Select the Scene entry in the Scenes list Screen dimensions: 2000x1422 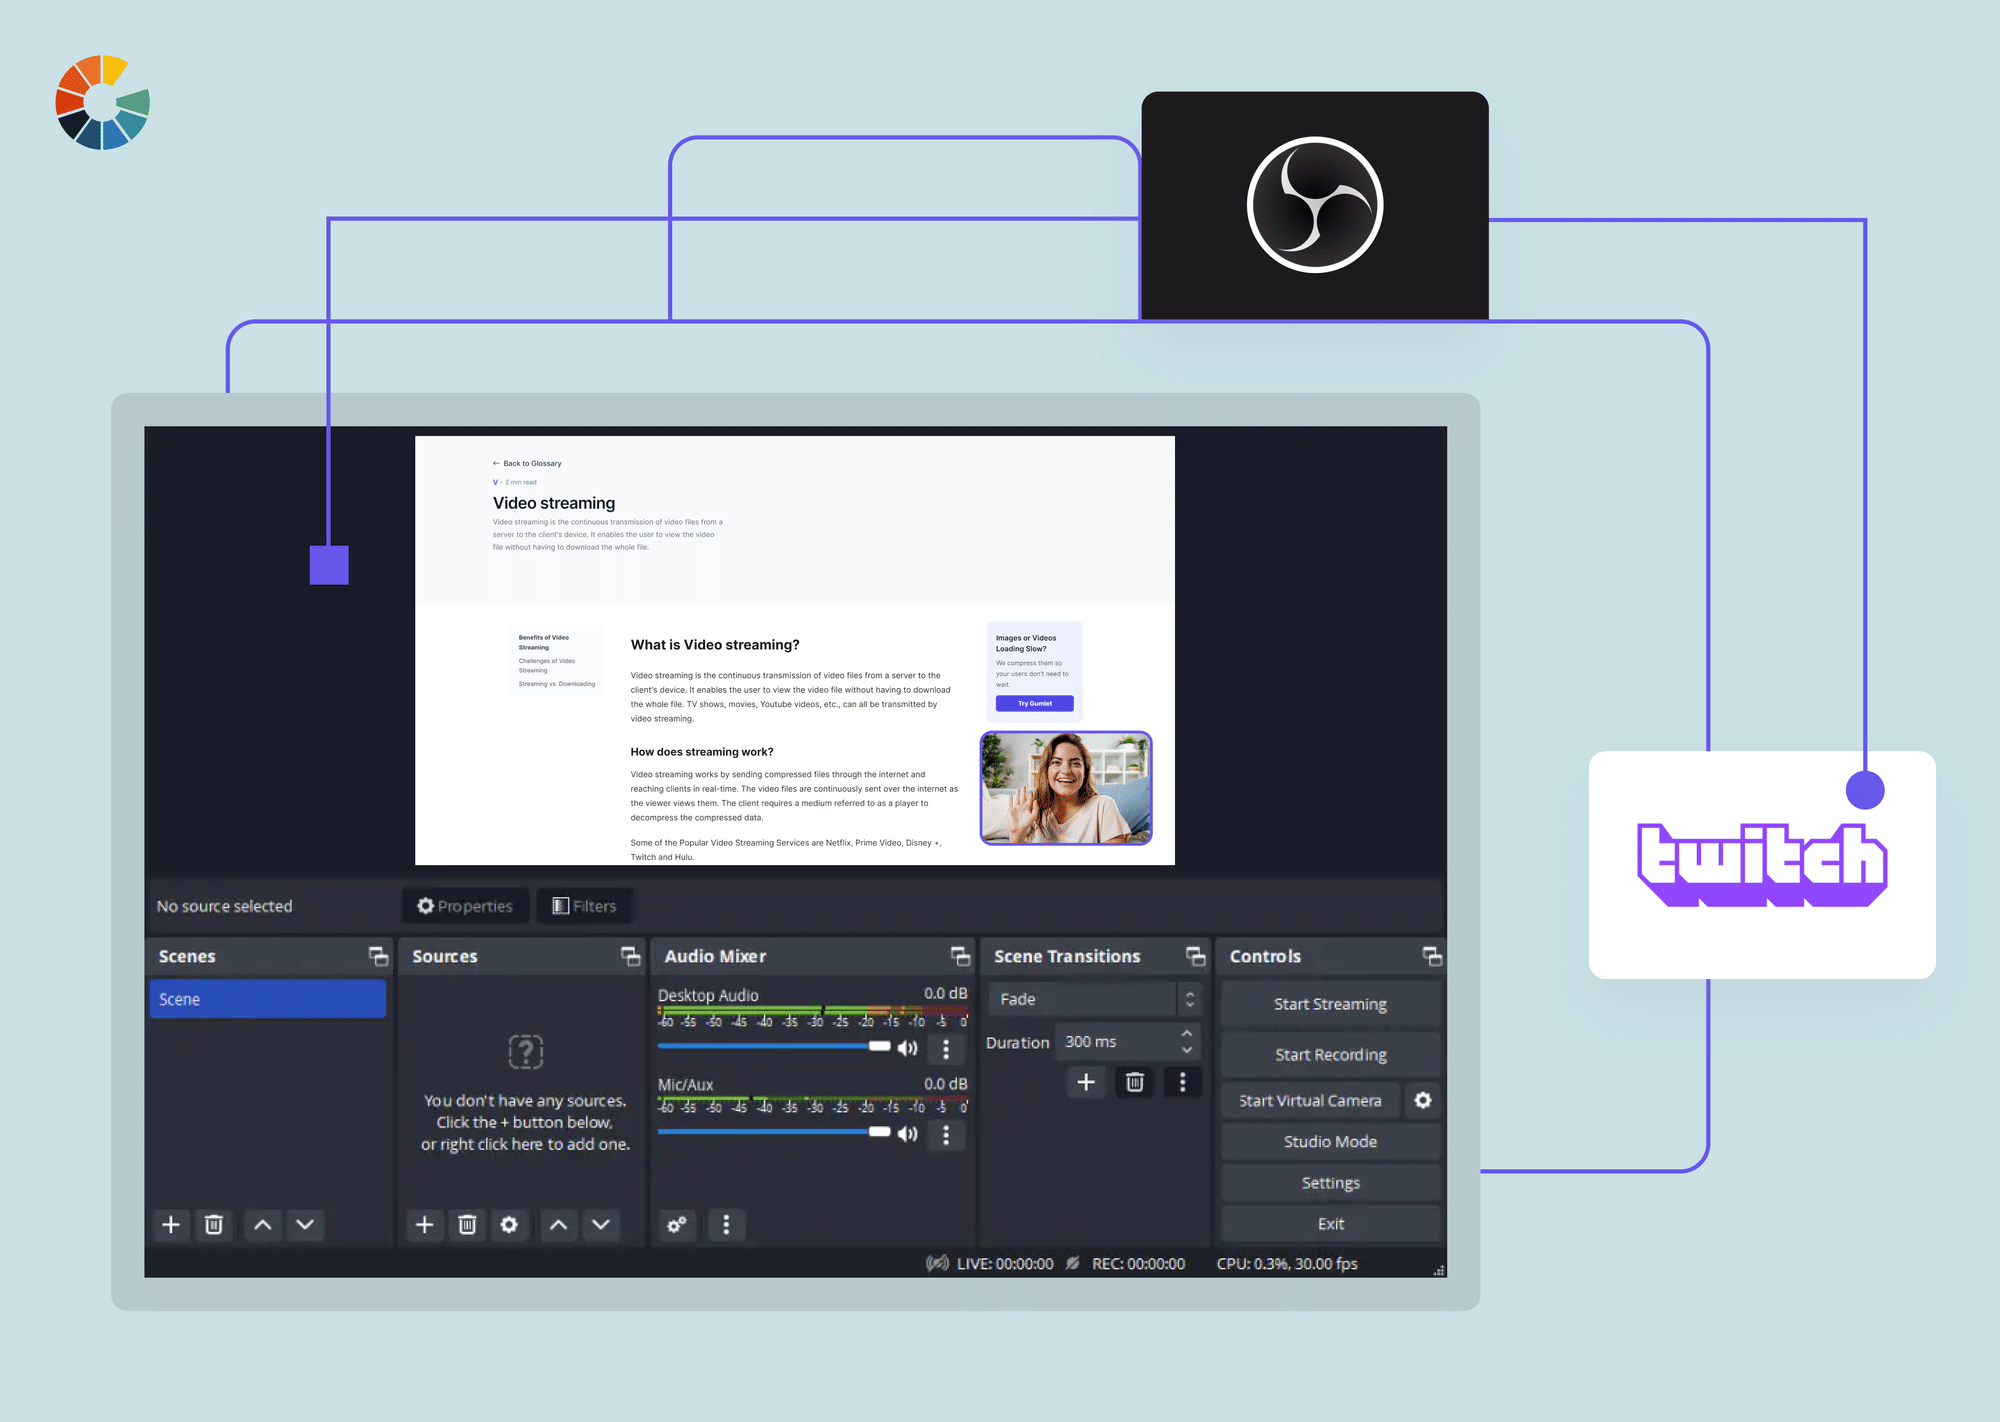pos(267,998)
